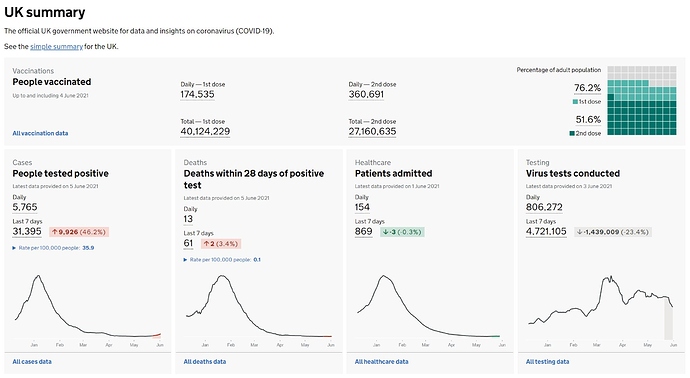Viewport: 690px width, 378px height.
Task: Click the 1st dose legend swatch
Action: (575, 102)
